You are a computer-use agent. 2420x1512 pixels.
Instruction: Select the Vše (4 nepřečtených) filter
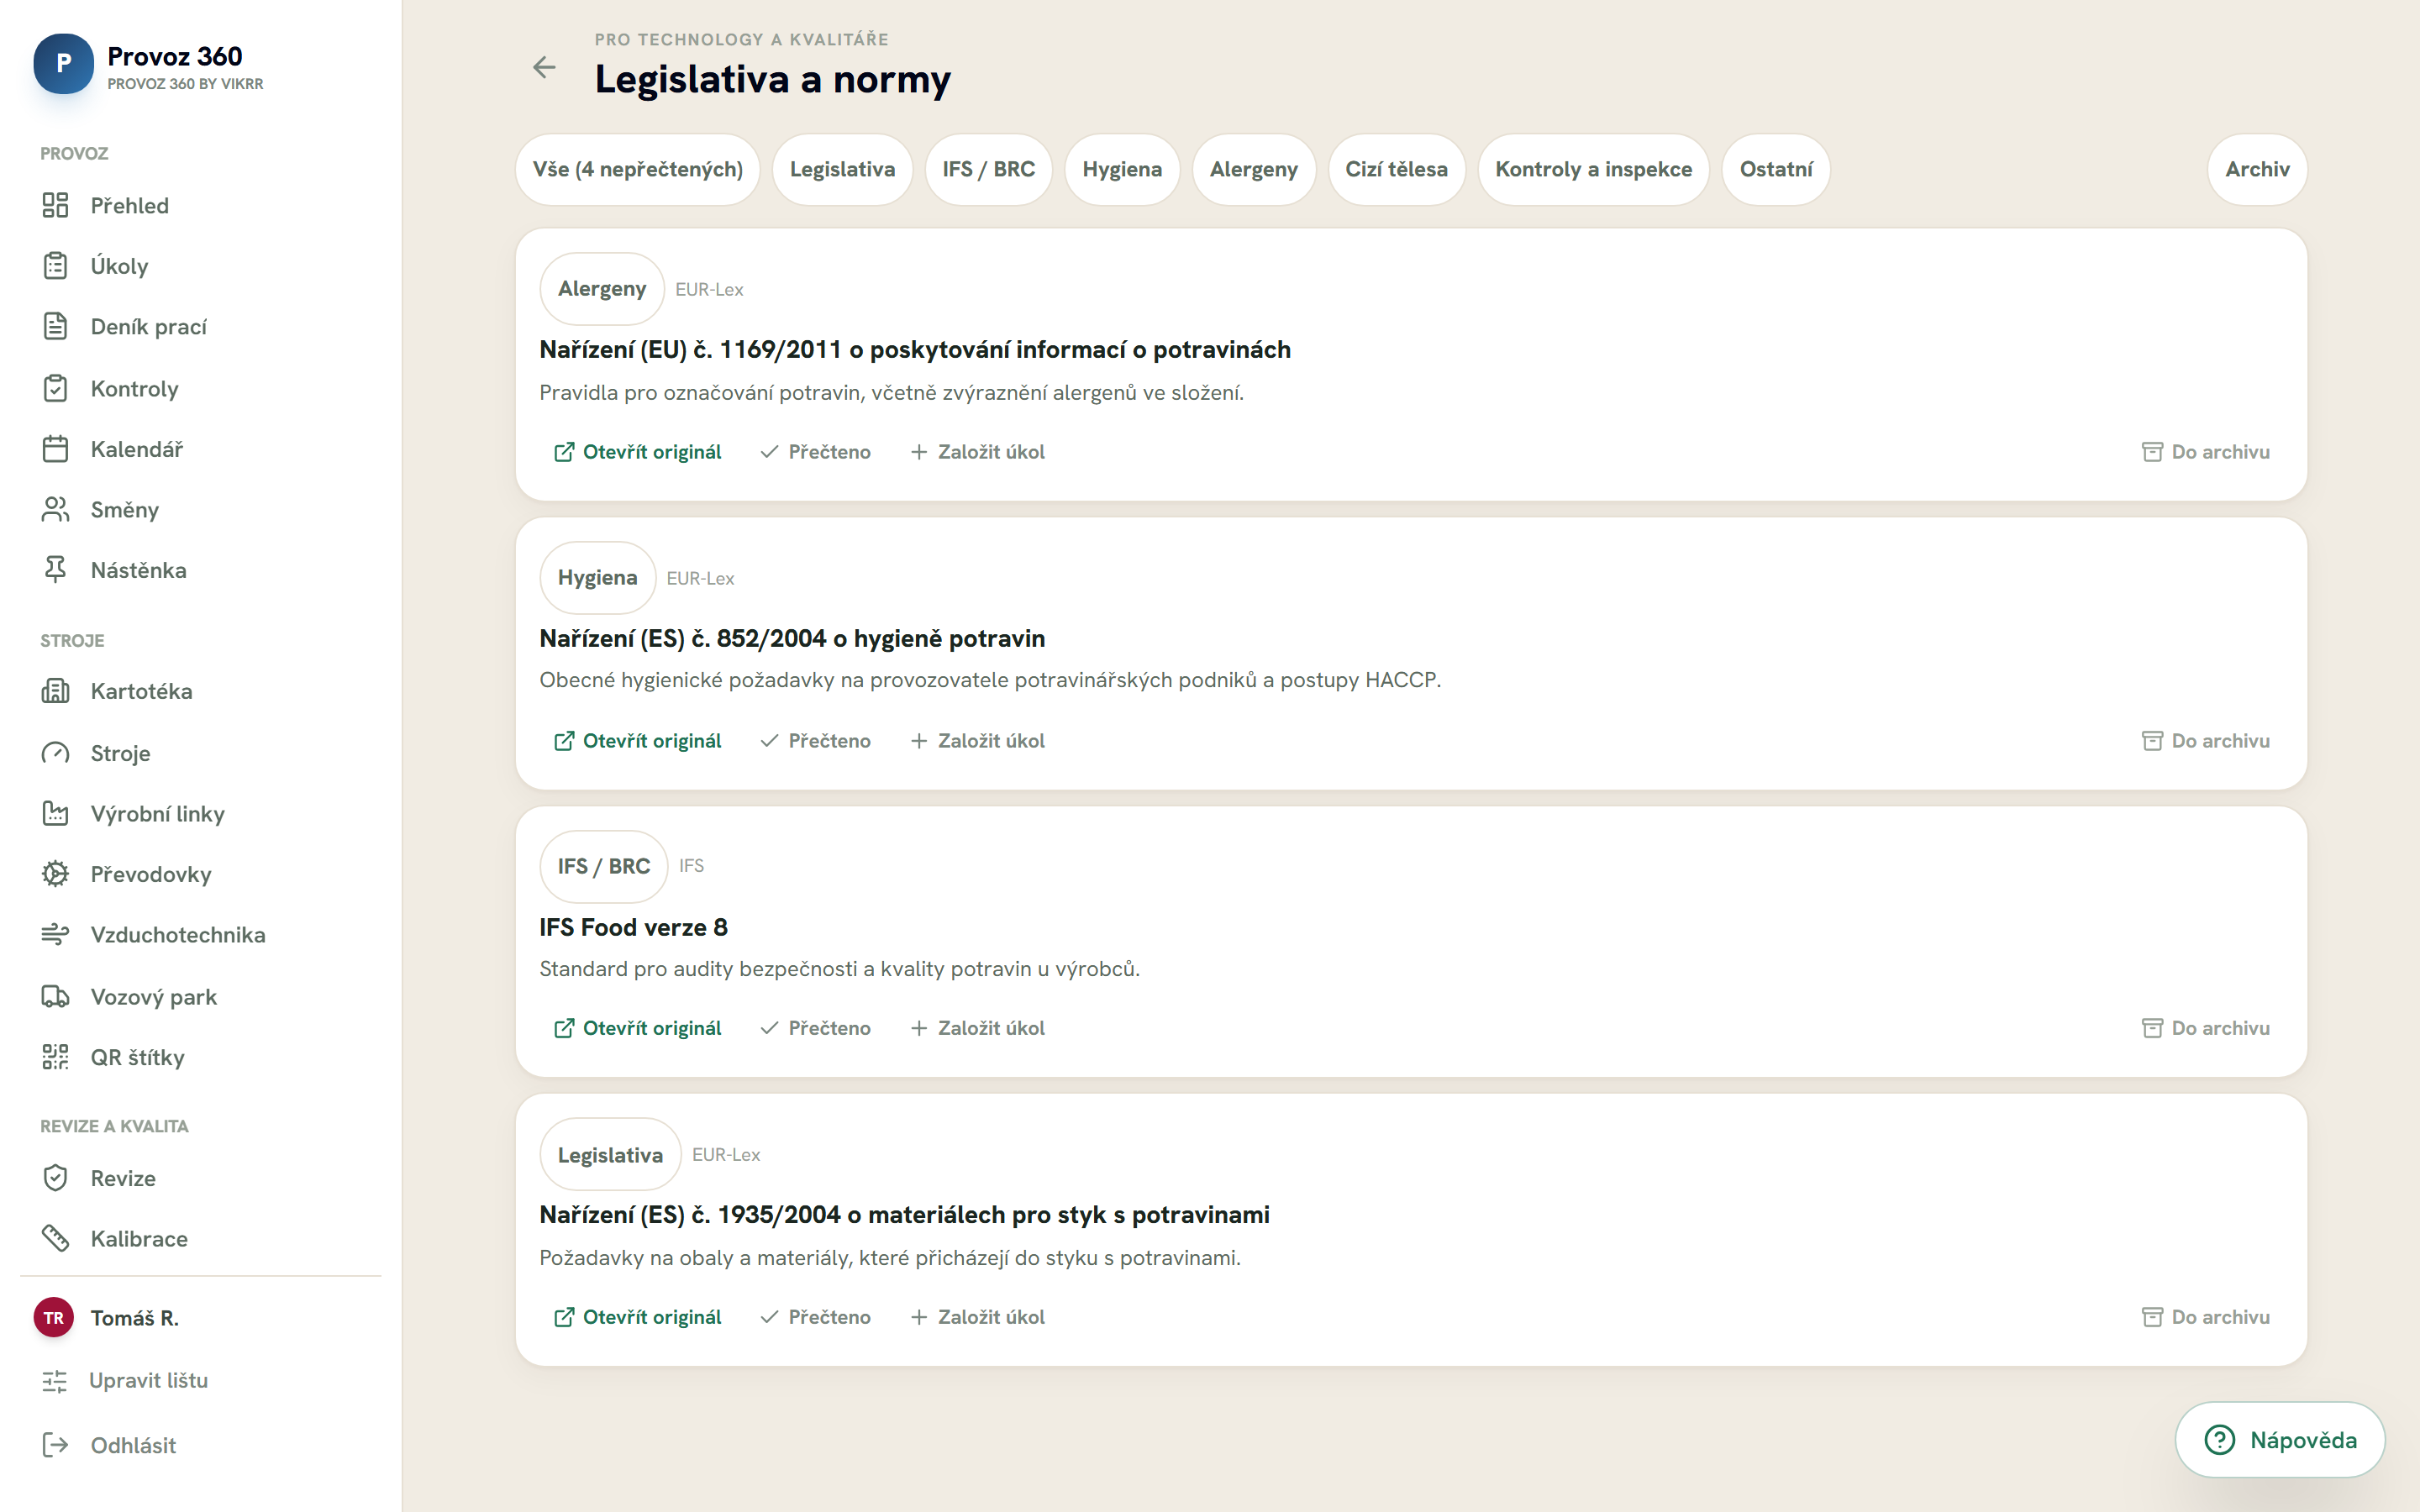638,169
